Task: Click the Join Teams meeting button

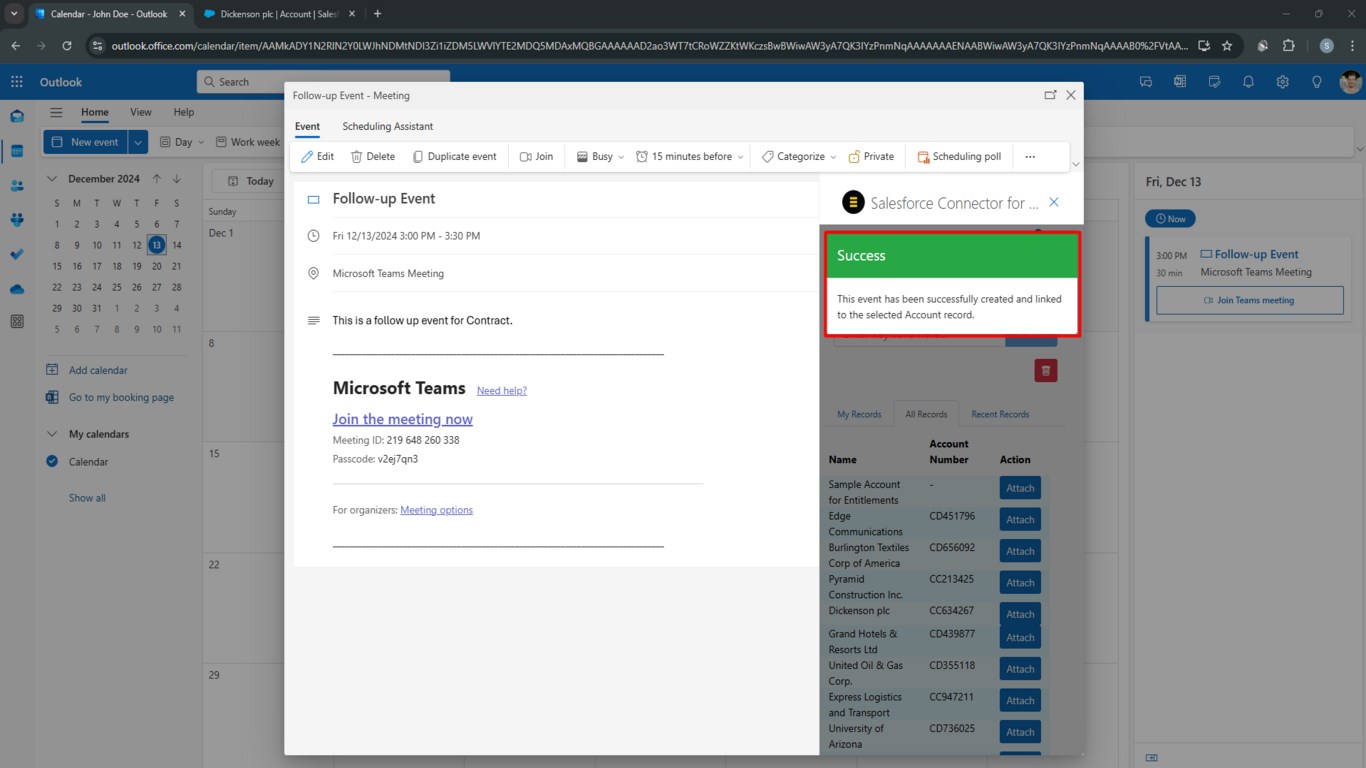Action: (1249, 300)
